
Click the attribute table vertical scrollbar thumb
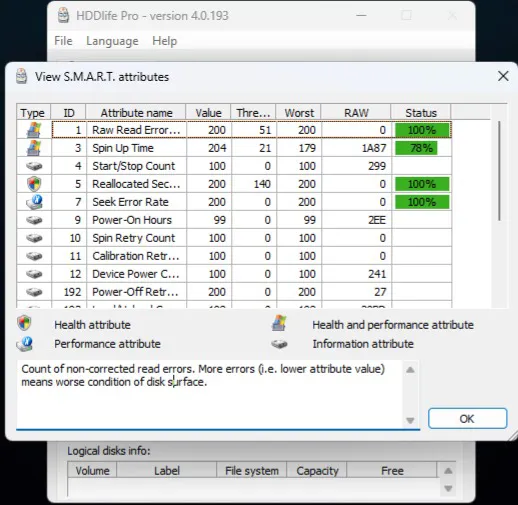point(499,171)
